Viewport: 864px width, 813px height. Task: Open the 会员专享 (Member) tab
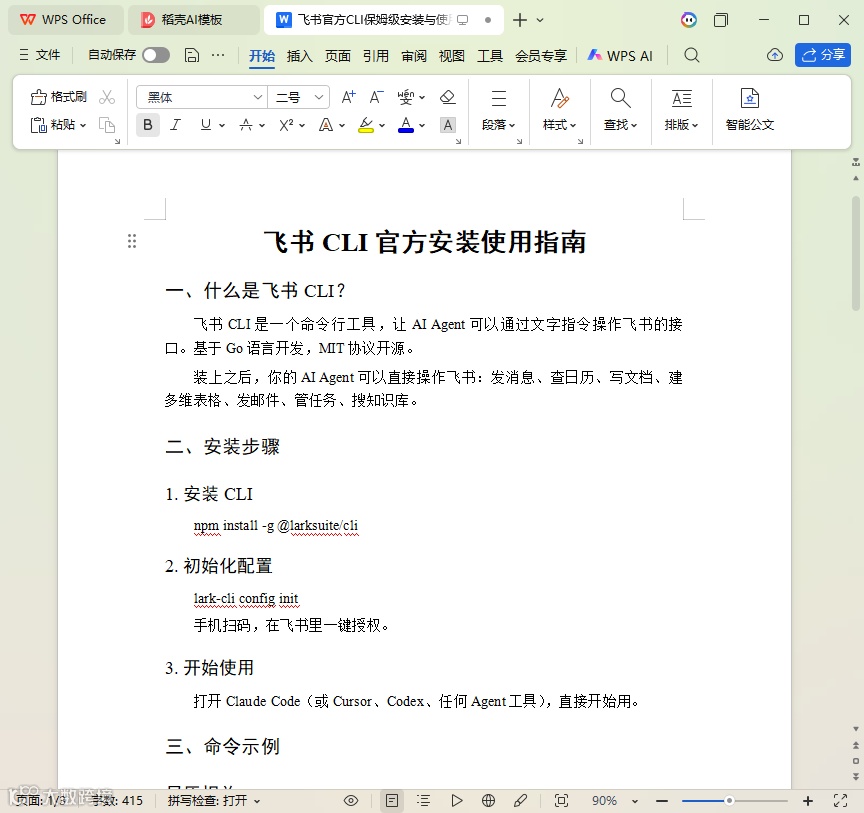pos(541,56)
